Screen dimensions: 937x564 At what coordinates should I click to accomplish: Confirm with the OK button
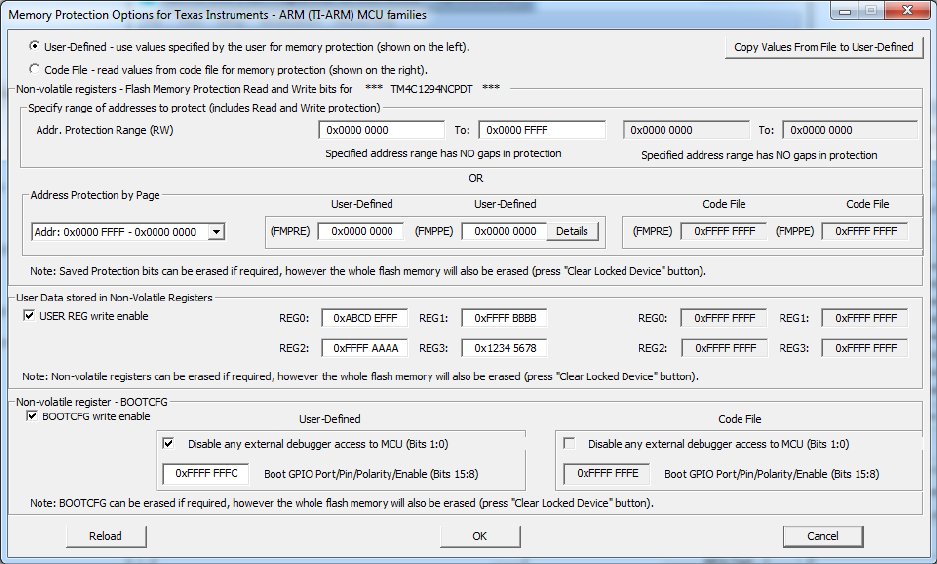[x=480, y=536]
